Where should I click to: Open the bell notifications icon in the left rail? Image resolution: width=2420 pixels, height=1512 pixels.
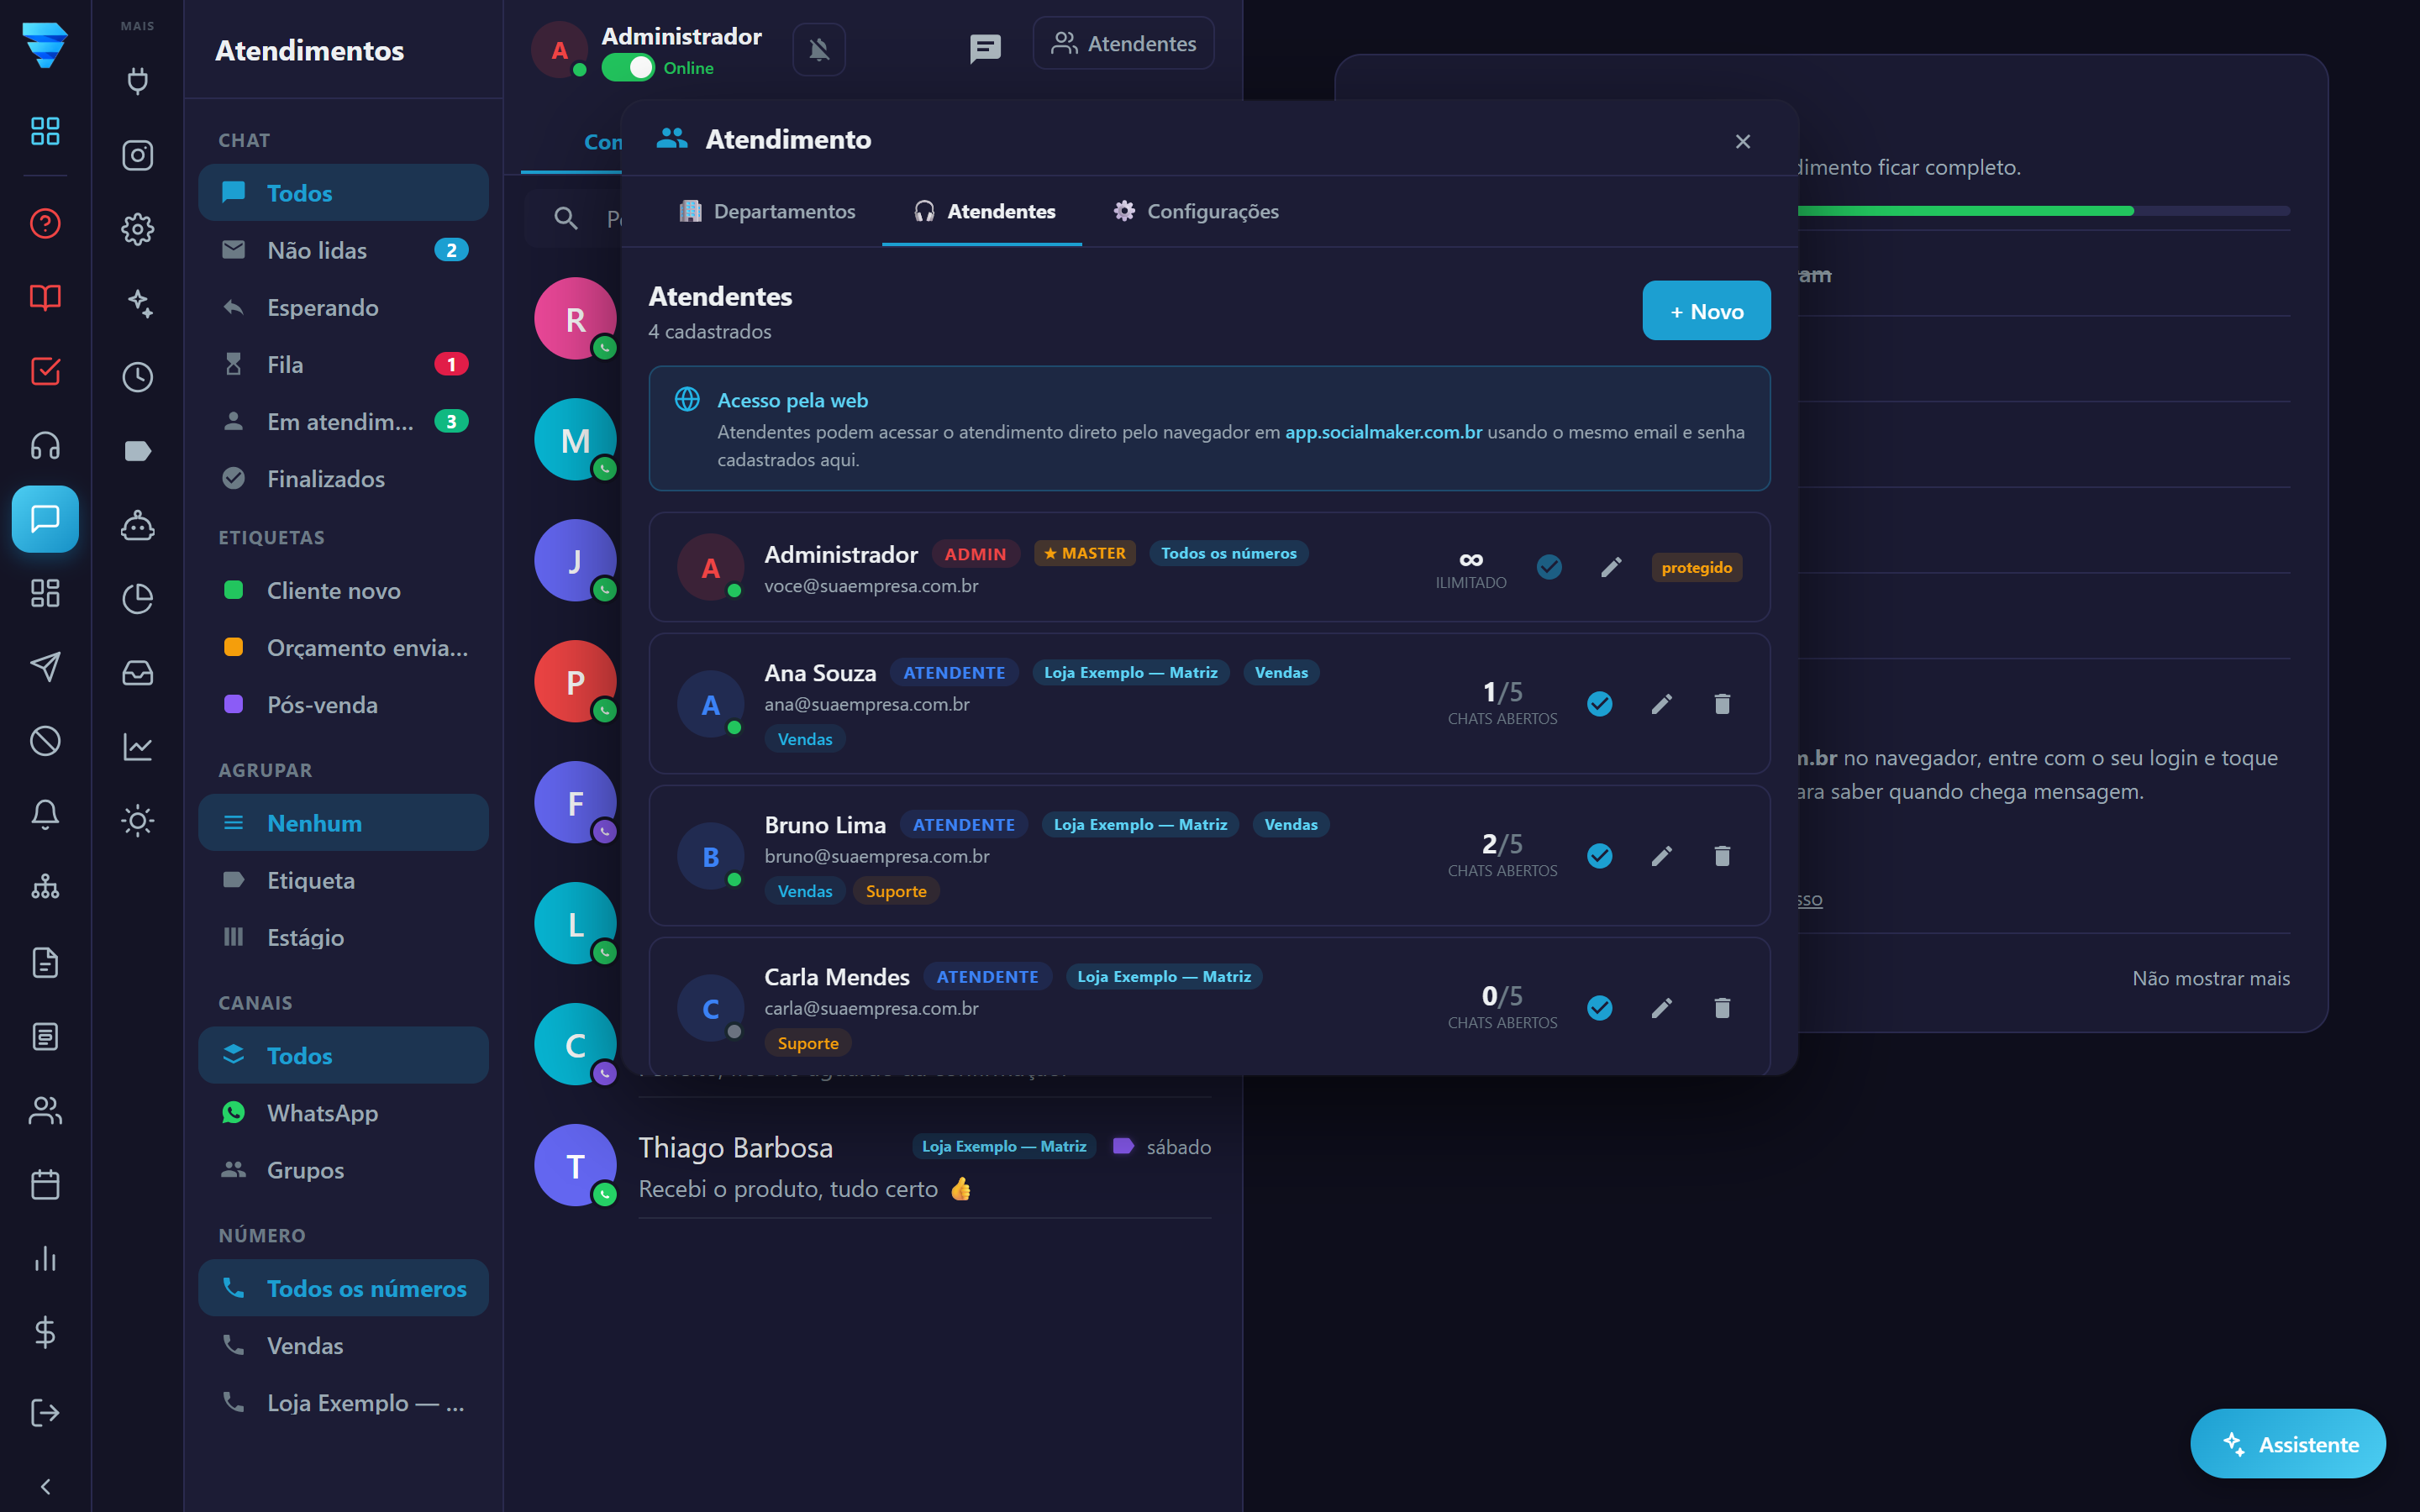click(x=45, y=815)
